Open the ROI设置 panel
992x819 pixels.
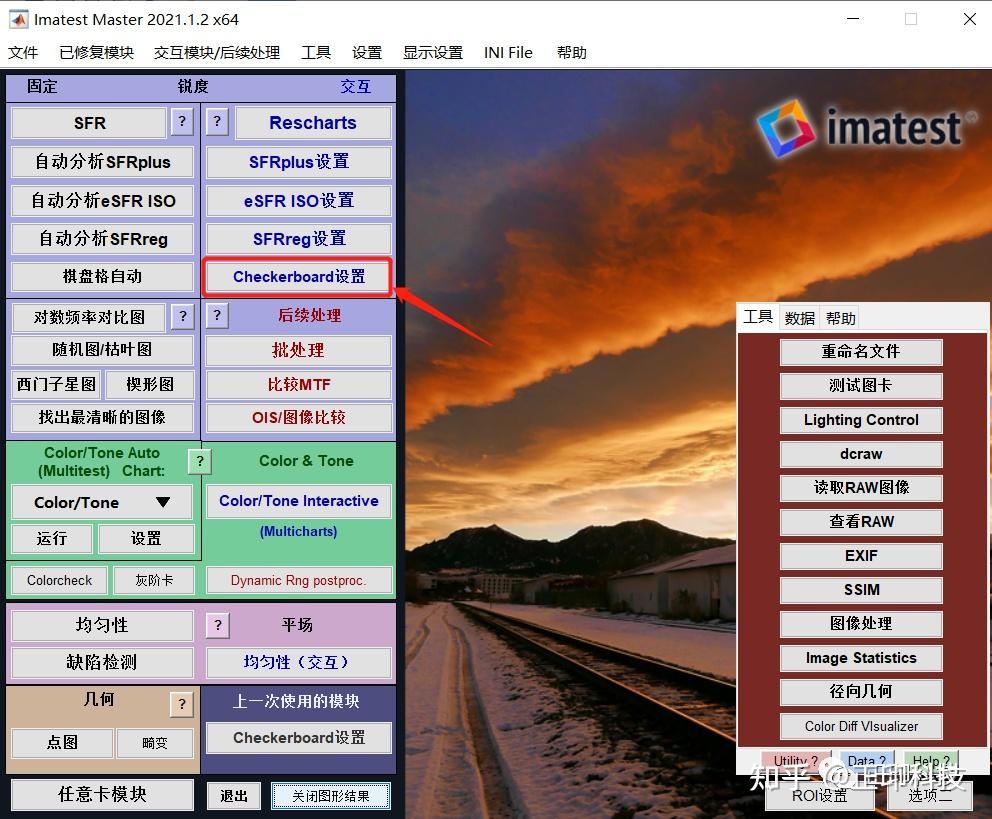(x=820, y=797)
